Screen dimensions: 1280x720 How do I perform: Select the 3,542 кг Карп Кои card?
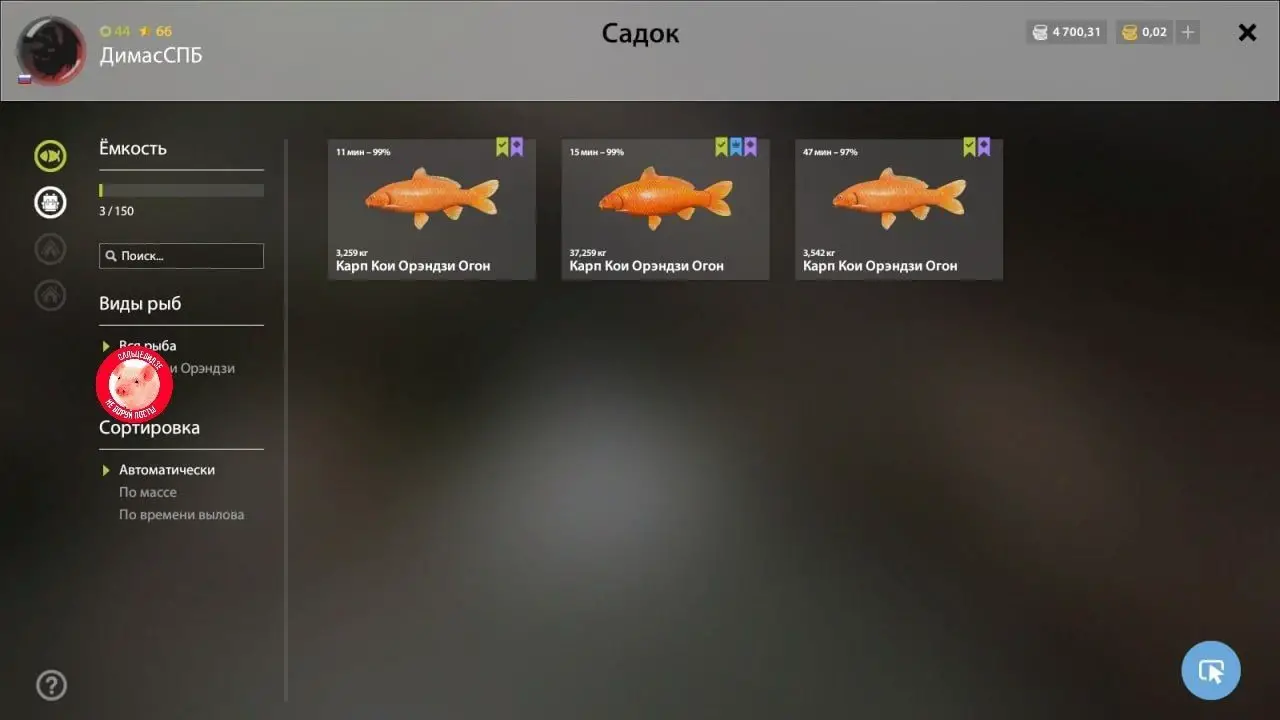pyautogui.click(x=899, y=209)
